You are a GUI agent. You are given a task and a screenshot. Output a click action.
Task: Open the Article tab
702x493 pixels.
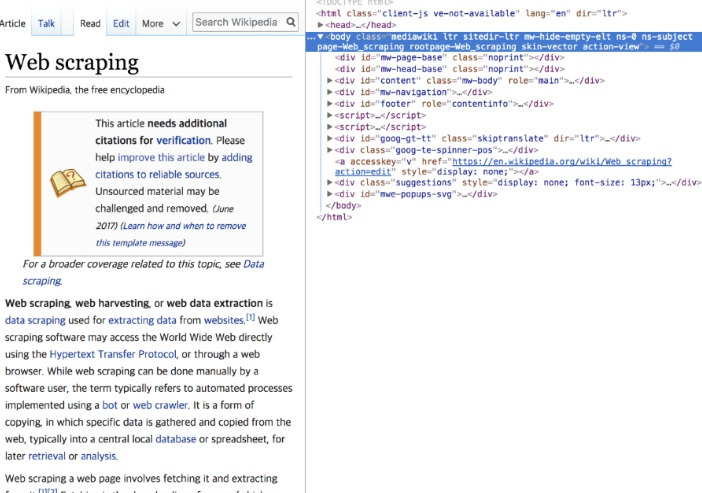(x=13, y=23)
